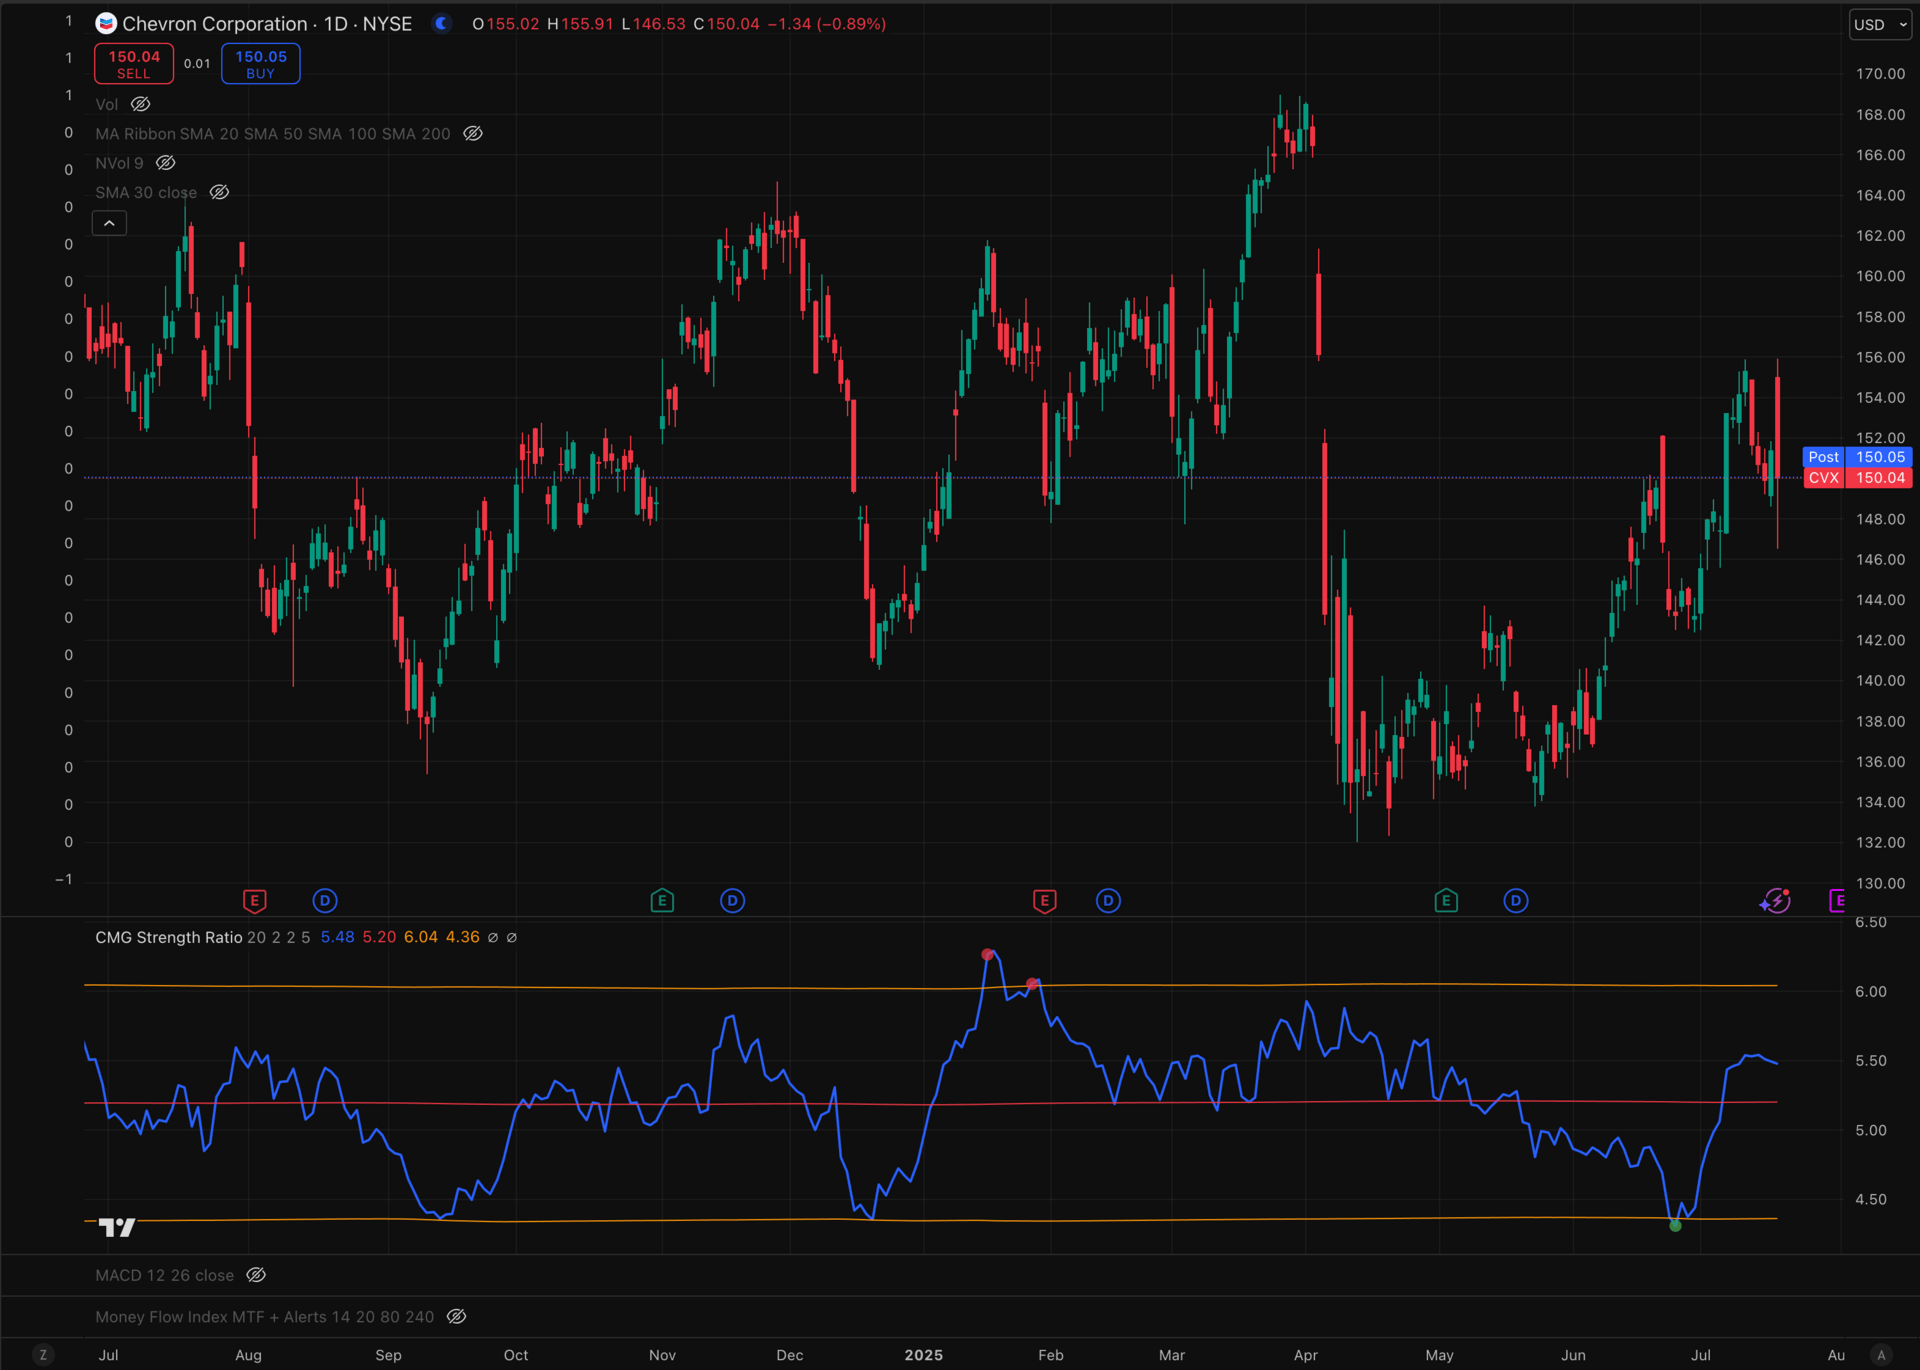Viewport: 1920px width, 1370px height.
Task: Click the blue 5.48 value in CMG legend
Action: coord(337,937)
